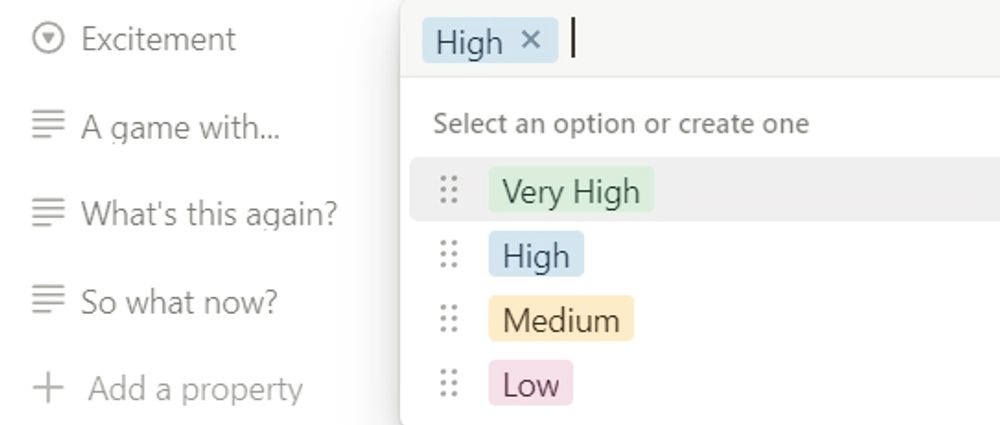Screen dimensions: 1000x425
Task: Click the Add a property label
Action: point(195,388)
